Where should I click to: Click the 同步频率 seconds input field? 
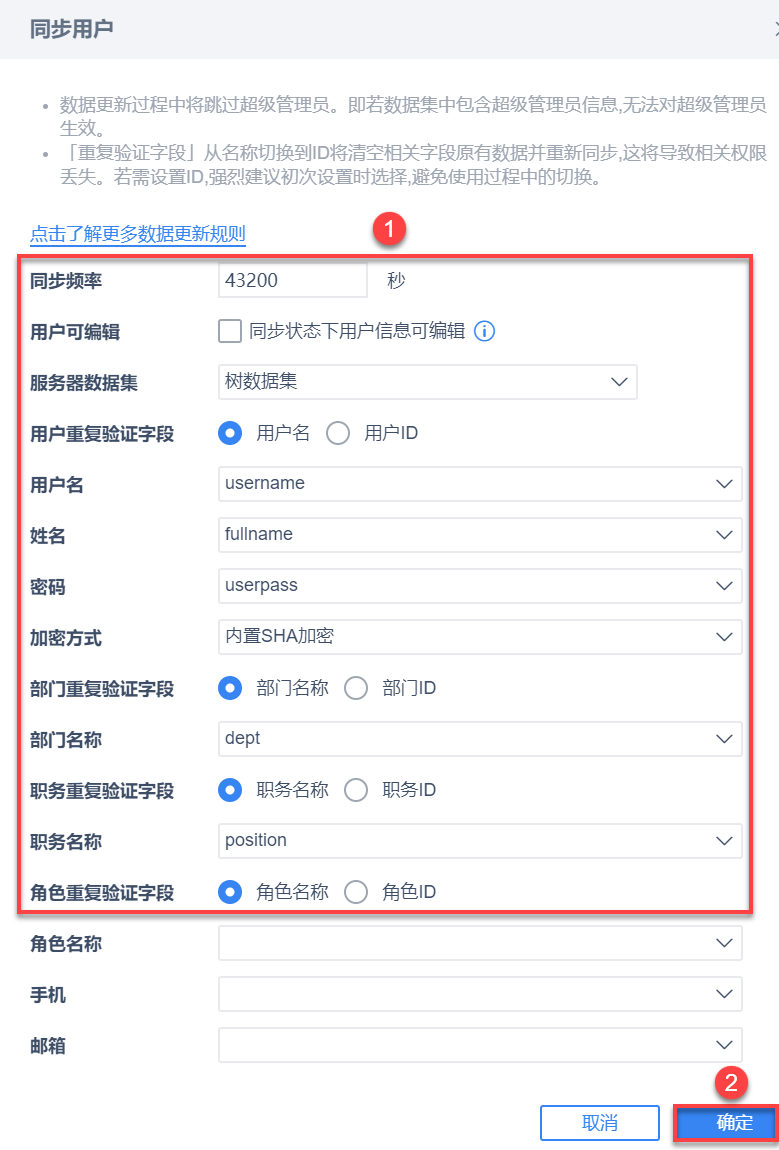click(292, 281)
